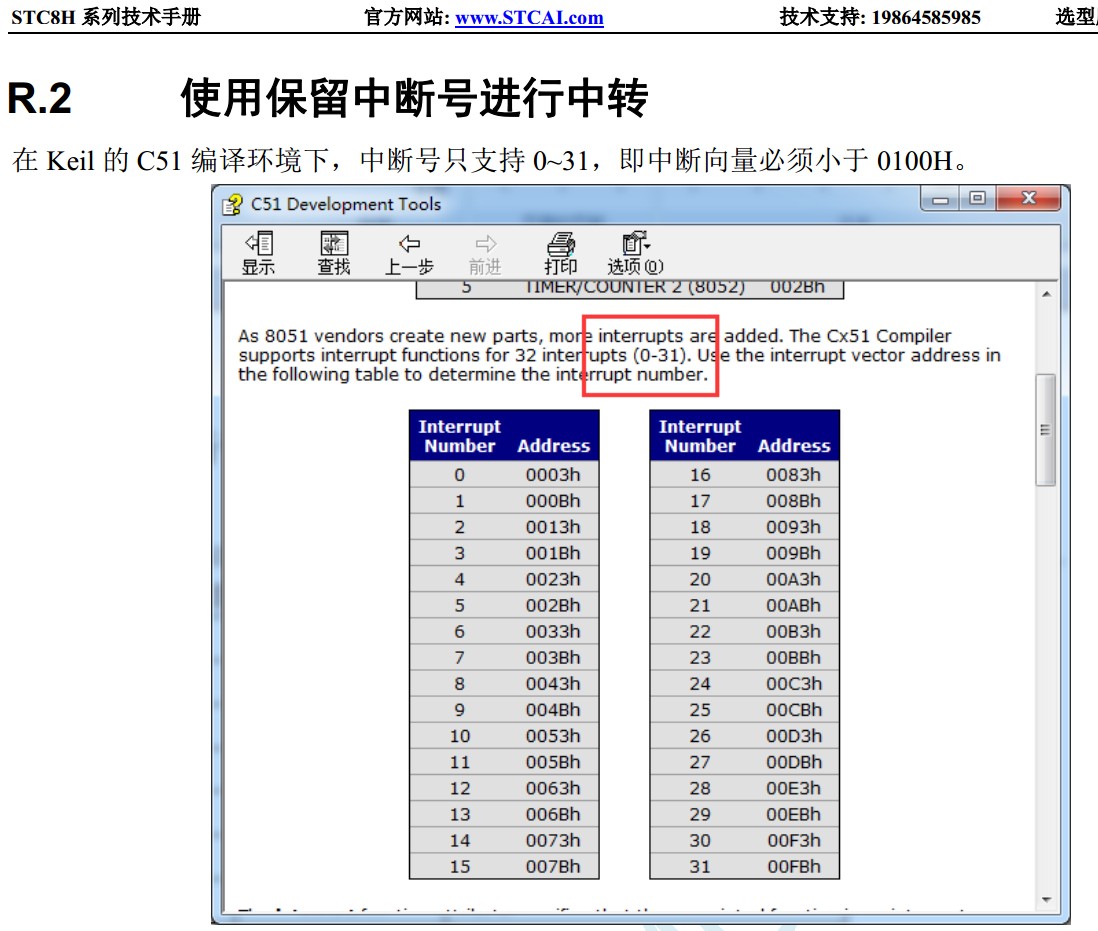Click address cell 0003h

click(x=553, y=475)
